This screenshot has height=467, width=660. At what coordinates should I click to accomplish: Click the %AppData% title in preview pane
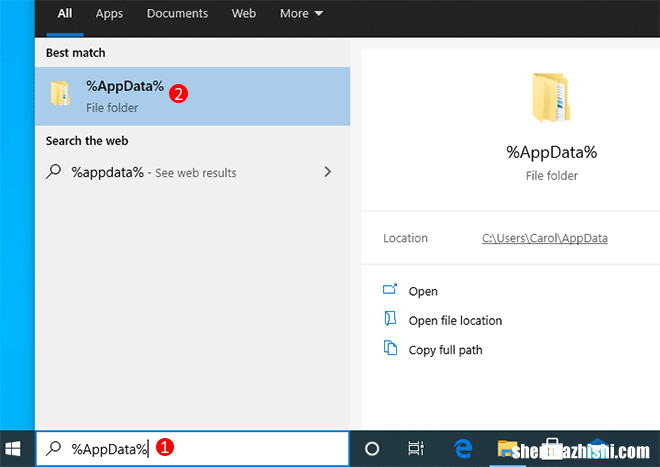coord(551,152)
